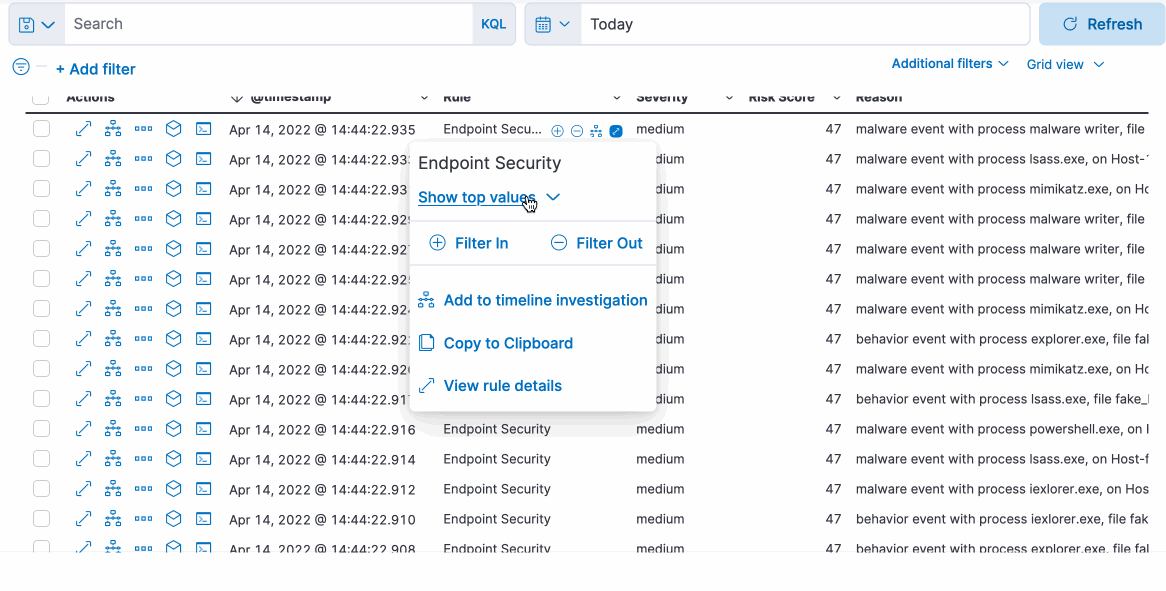
Task: Click in the Search query field
Action: [268, 25]
